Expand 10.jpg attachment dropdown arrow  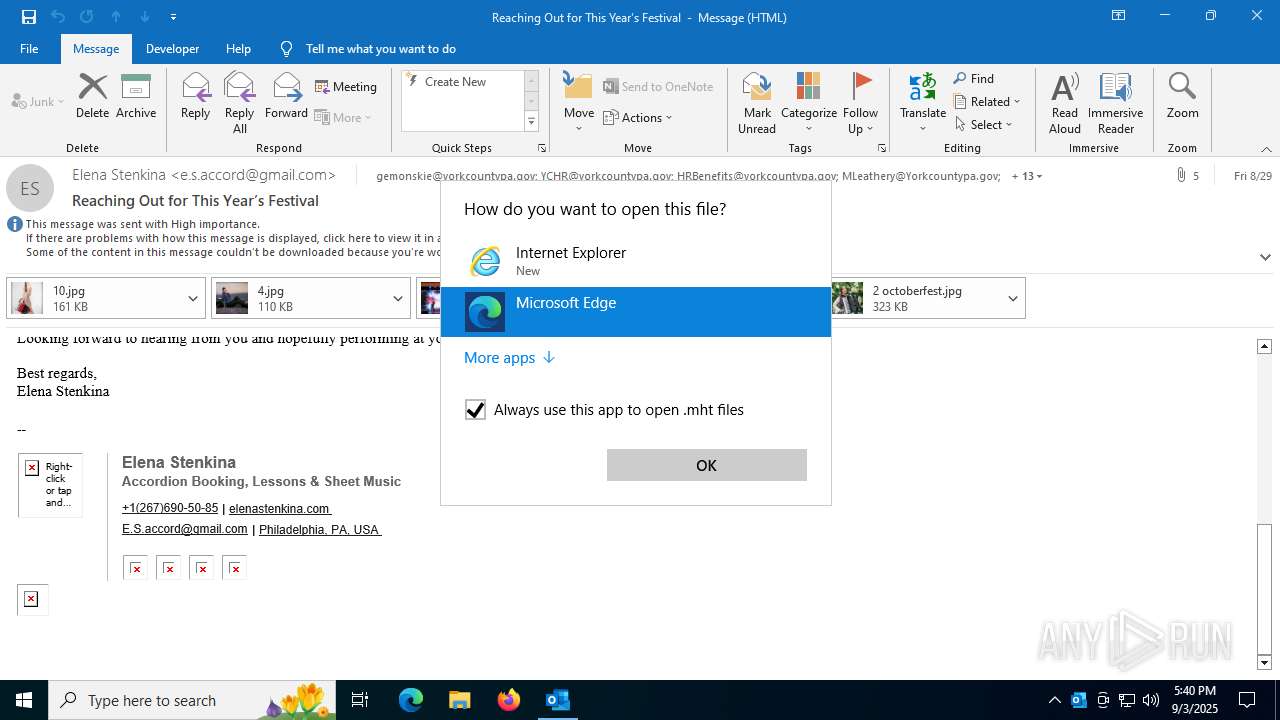pos(193,298)
